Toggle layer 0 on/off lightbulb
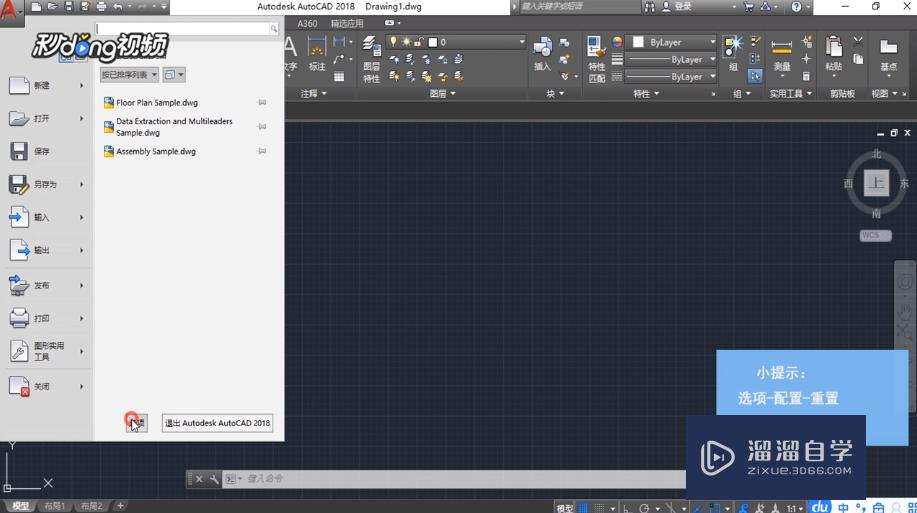The height and width of the screenshot is (513, 917). 393,42
